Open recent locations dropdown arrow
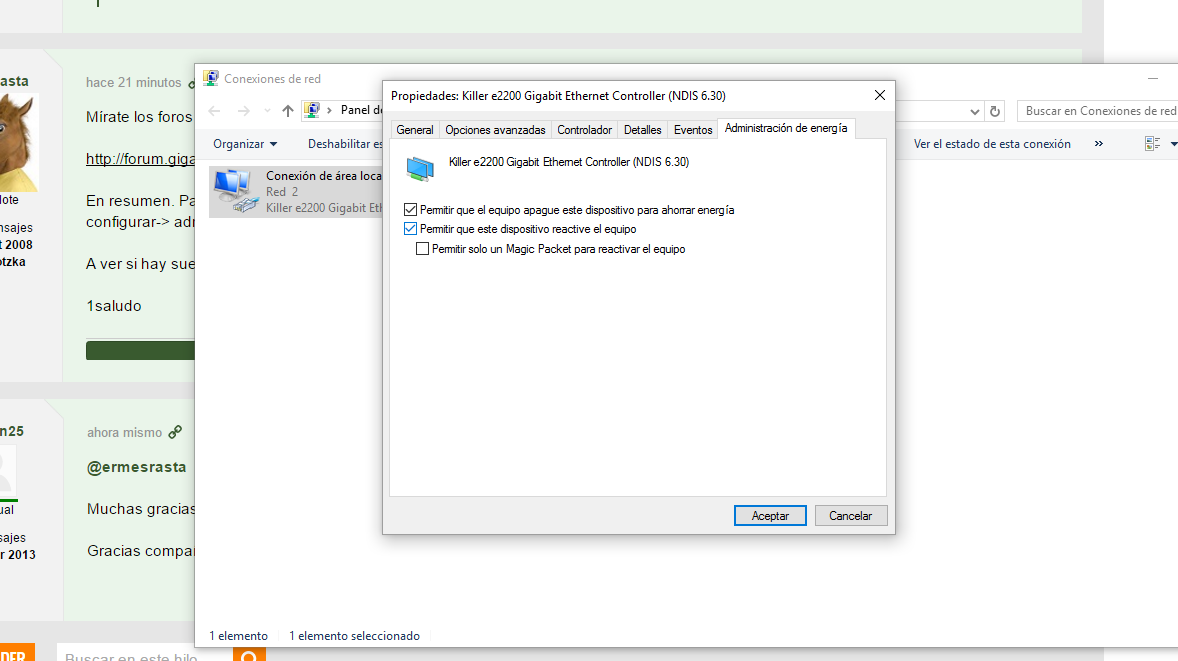Screen dimensions: 1178x661 click(267, 111)
